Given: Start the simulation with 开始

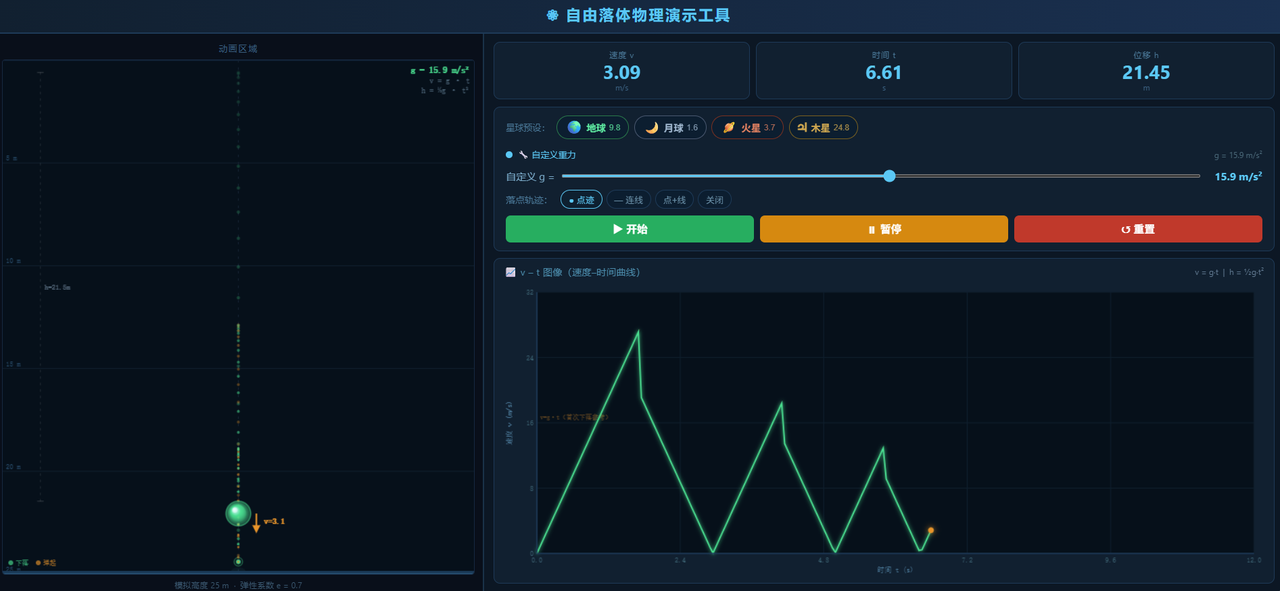Looking at the screenshot, I should [x=630, y=229].
